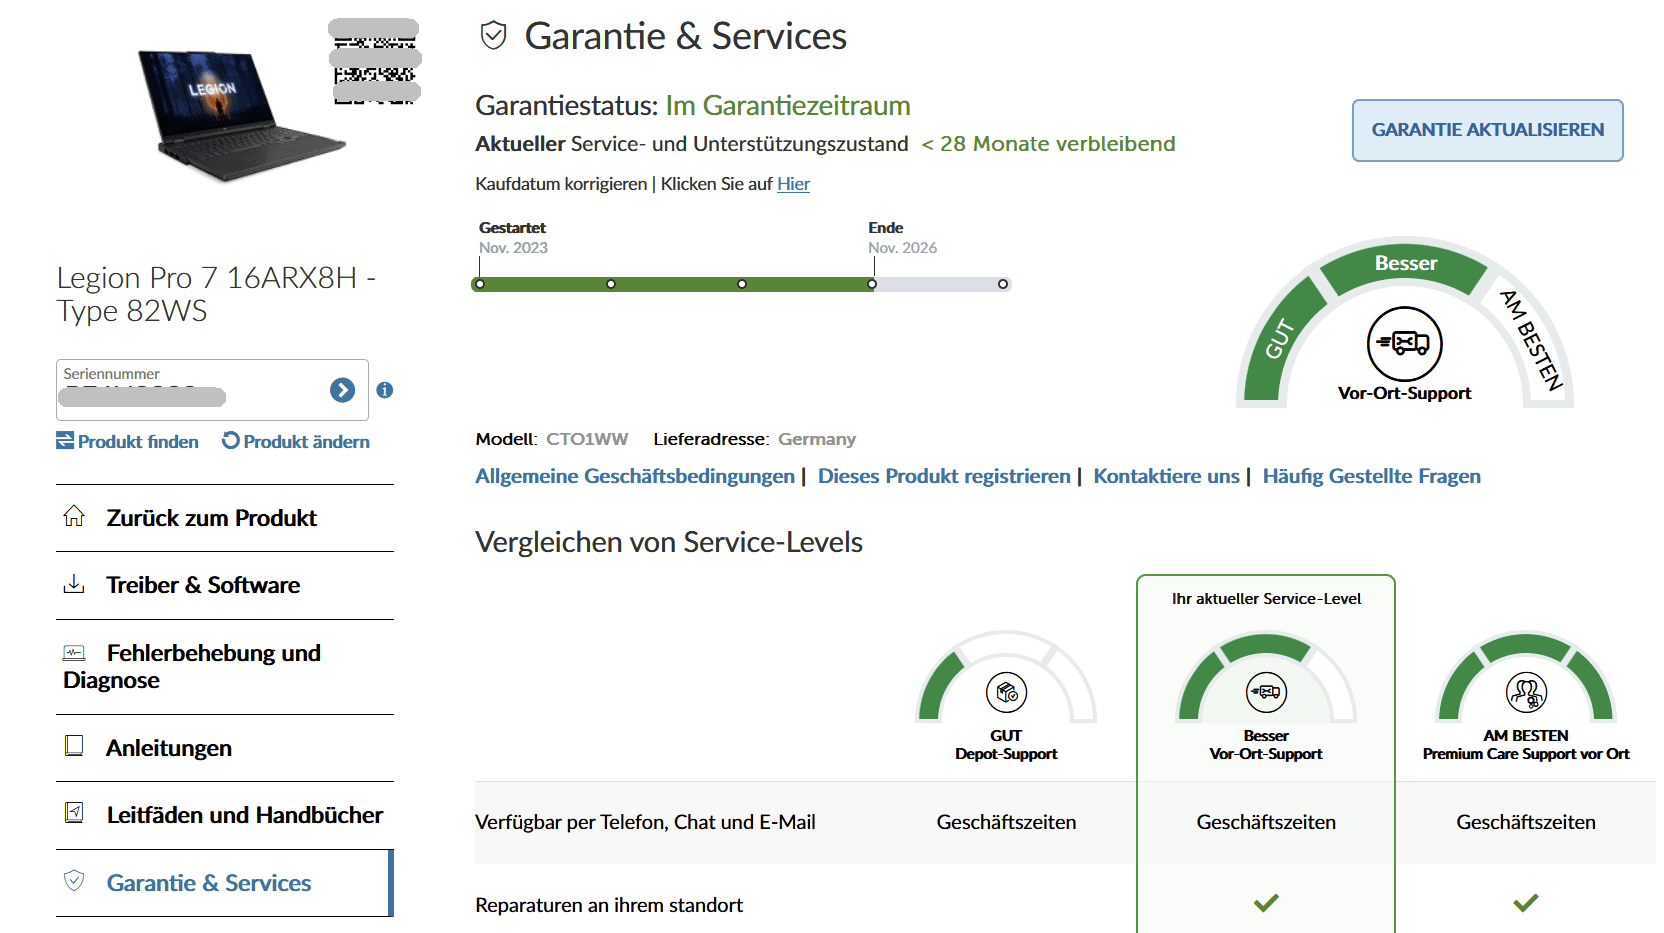Click the Depot-Support box icon

click(x=1006, y=692)
